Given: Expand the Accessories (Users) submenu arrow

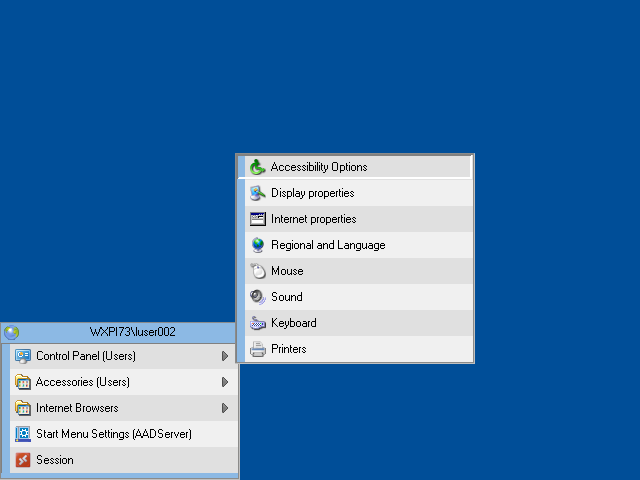Looking at the screenshot, I should tap(225, 382).
